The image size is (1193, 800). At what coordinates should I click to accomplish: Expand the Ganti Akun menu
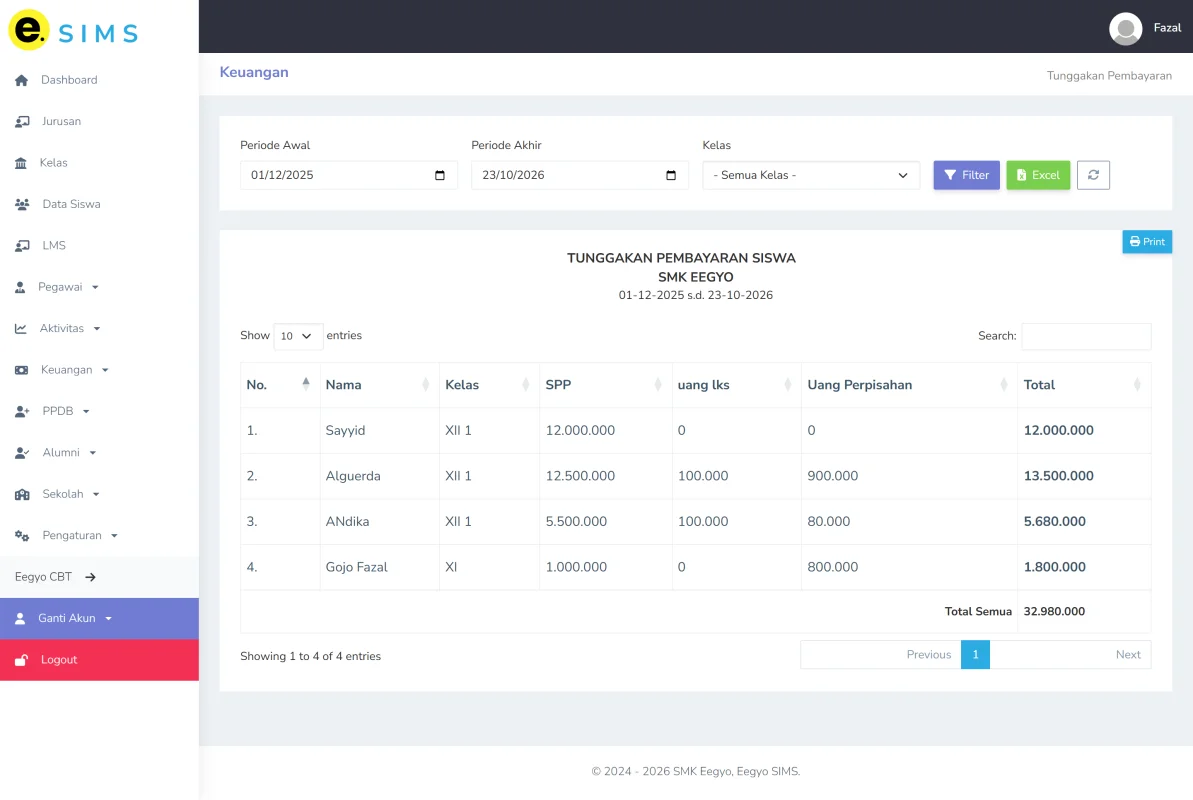[99, 618]
